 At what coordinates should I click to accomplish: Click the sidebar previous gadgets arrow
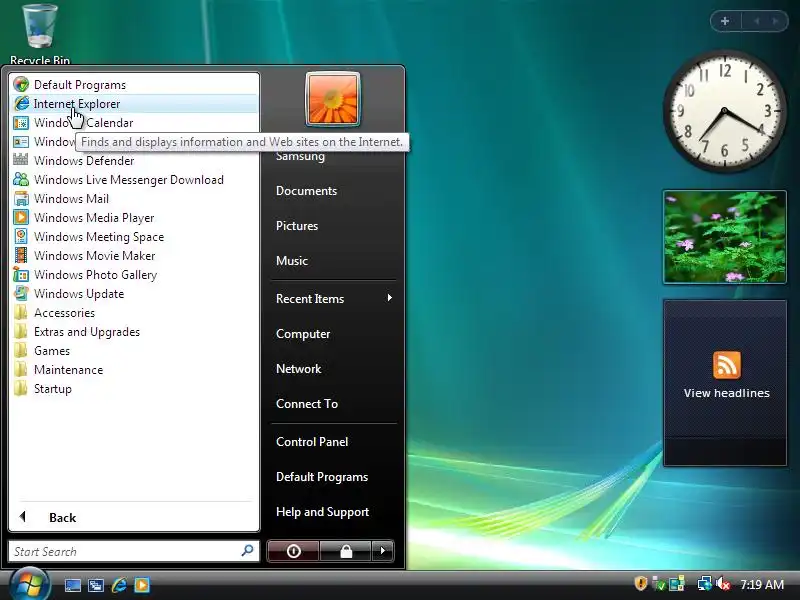[x=757, y=21]
